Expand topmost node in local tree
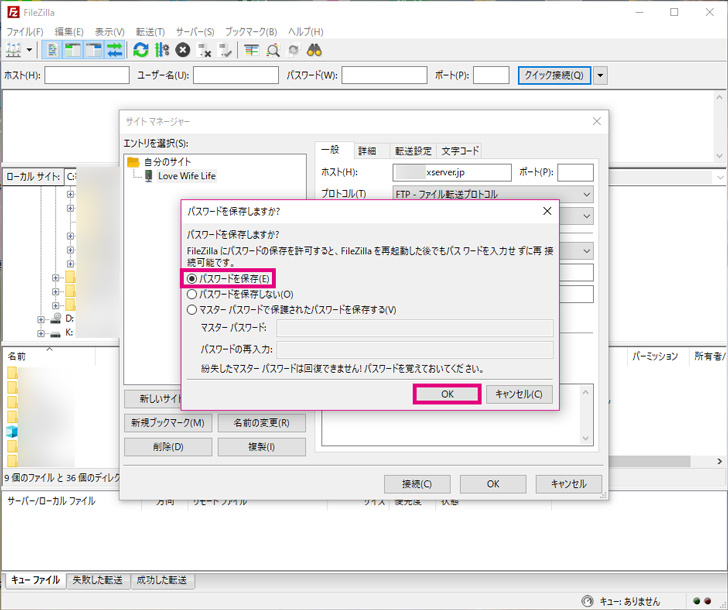The image size is (728, 610). 70,194
